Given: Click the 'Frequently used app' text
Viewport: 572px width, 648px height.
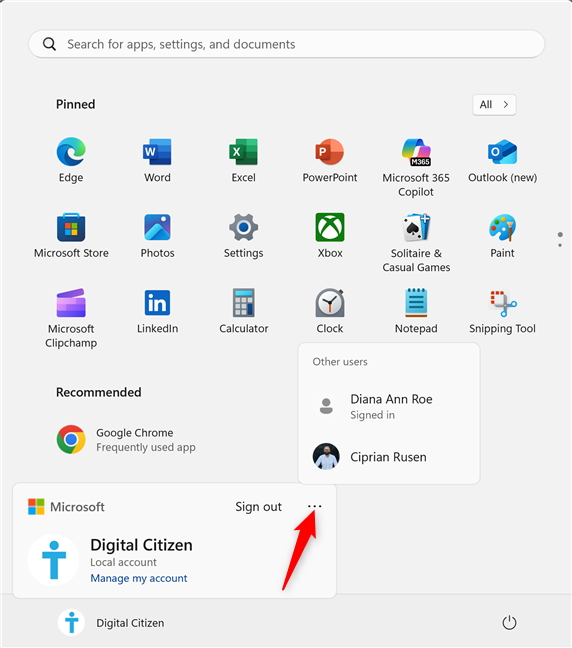Looking at the screenshot, I should click(146, 448).
